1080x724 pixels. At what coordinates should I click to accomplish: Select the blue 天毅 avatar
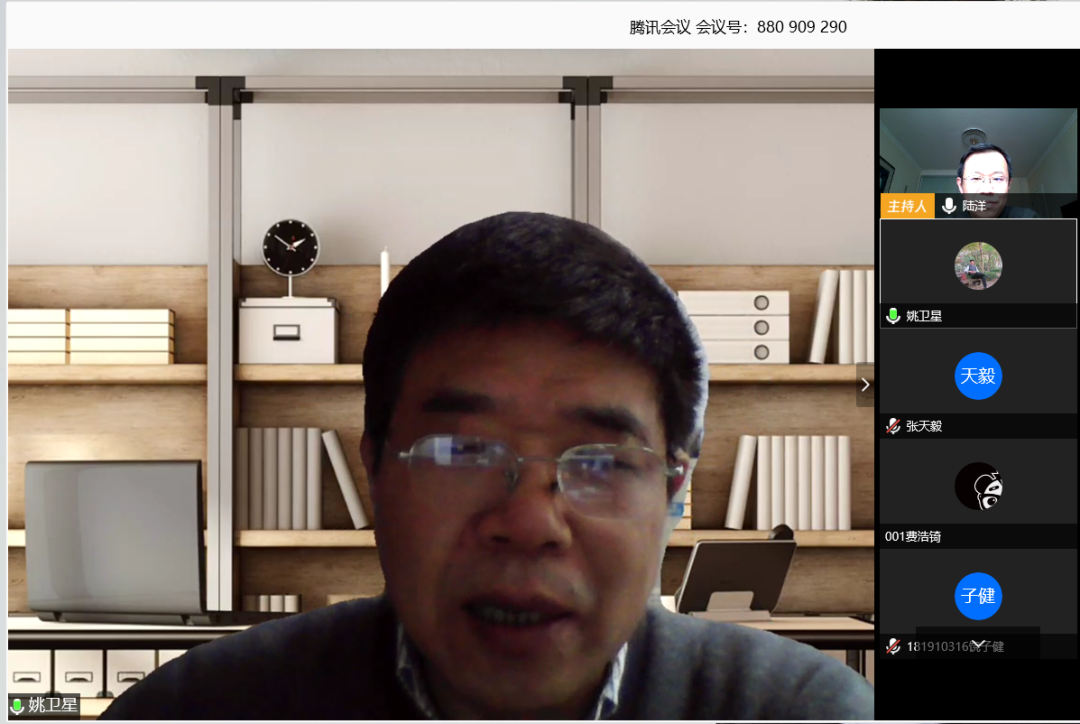978,376
